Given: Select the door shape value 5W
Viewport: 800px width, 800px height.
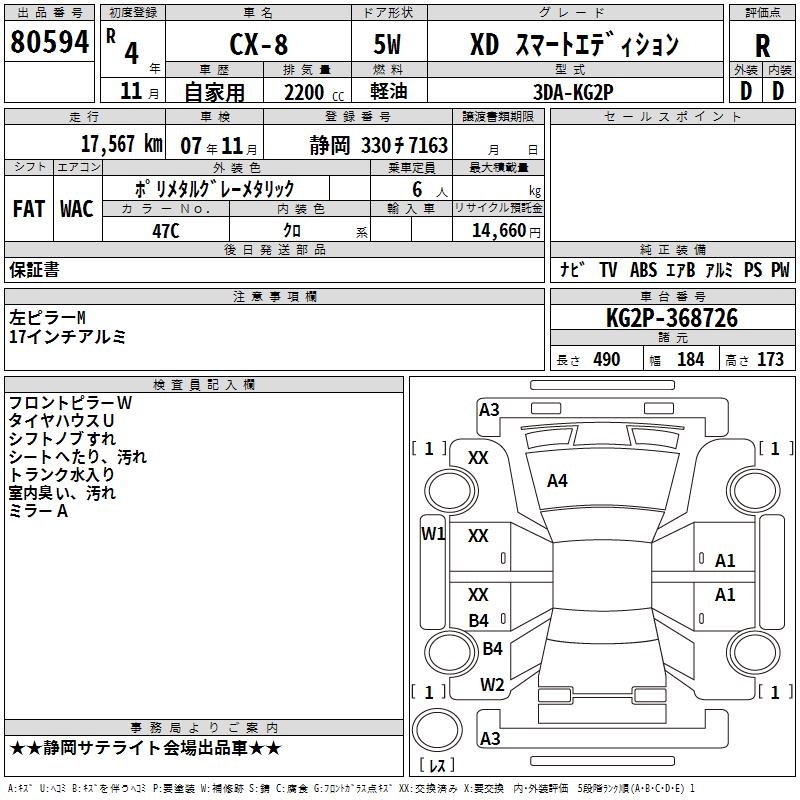Looking at the screenshot, I should (387, 44).
